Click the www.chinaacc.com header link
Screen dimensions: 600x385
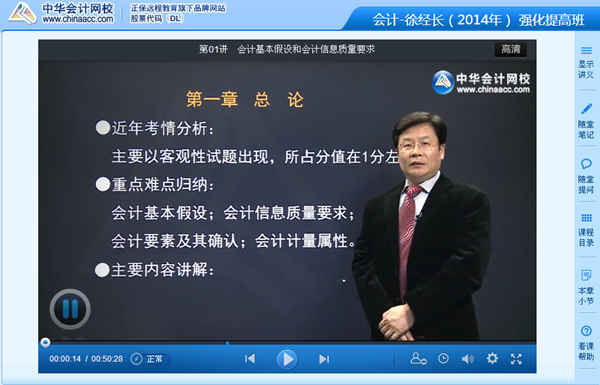tap(78, 19)
